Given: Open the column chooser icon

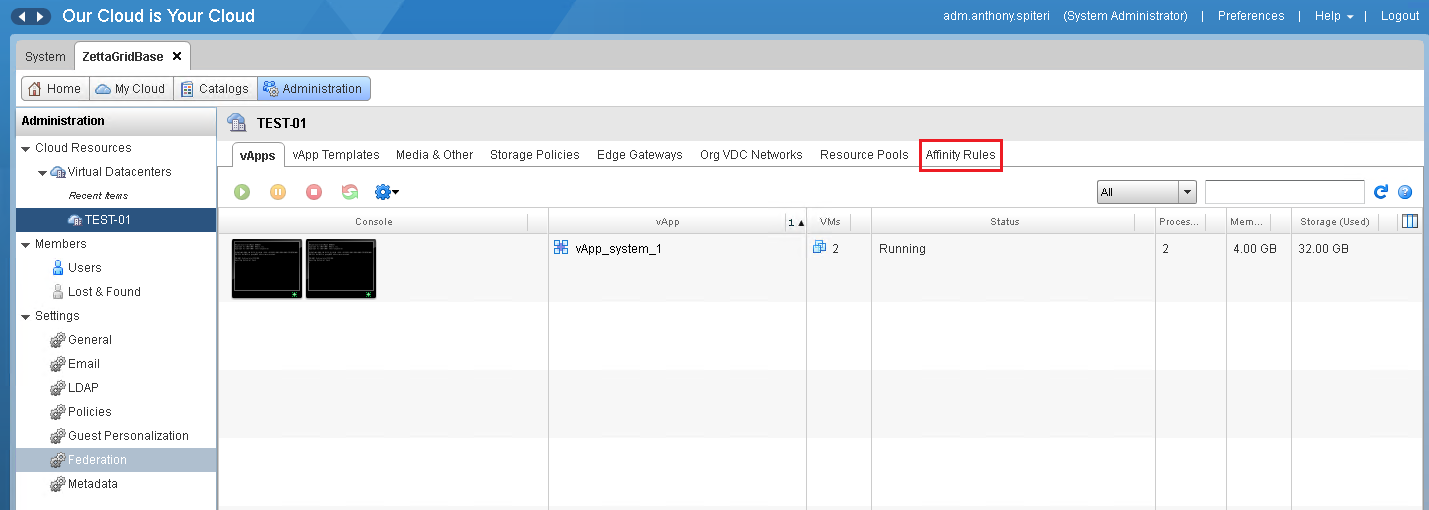Looking at the screenshot, I should [1410, 222].
